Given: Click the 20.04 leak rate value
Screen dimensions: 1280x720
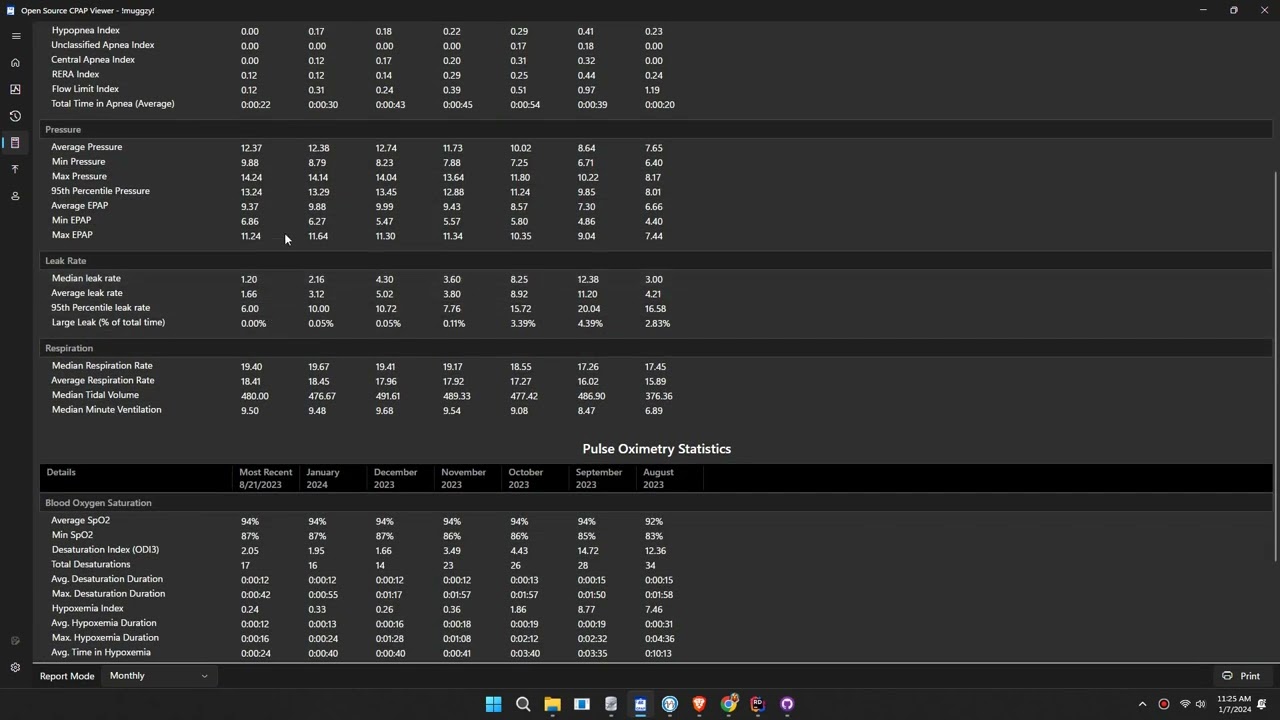Looking at the screenshot, I should pyautogui.click(x=588, y=309).
